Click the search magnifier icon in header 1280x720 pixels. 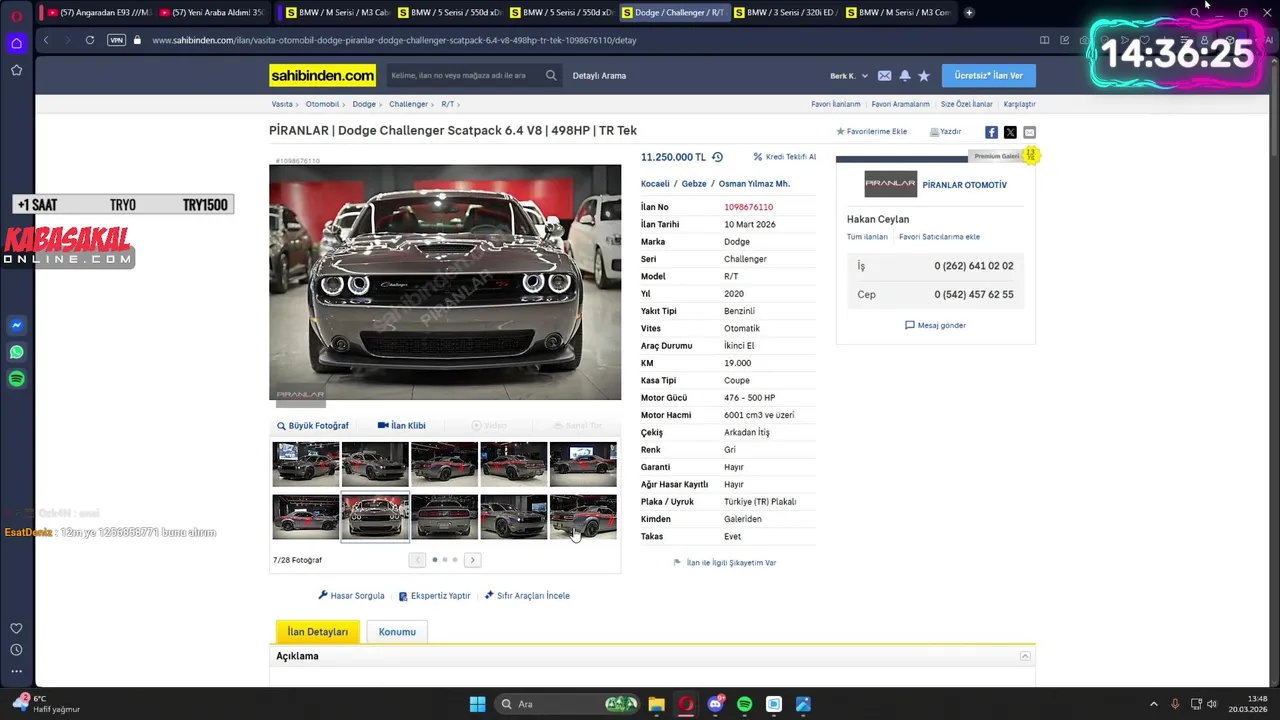pos(551,75)
